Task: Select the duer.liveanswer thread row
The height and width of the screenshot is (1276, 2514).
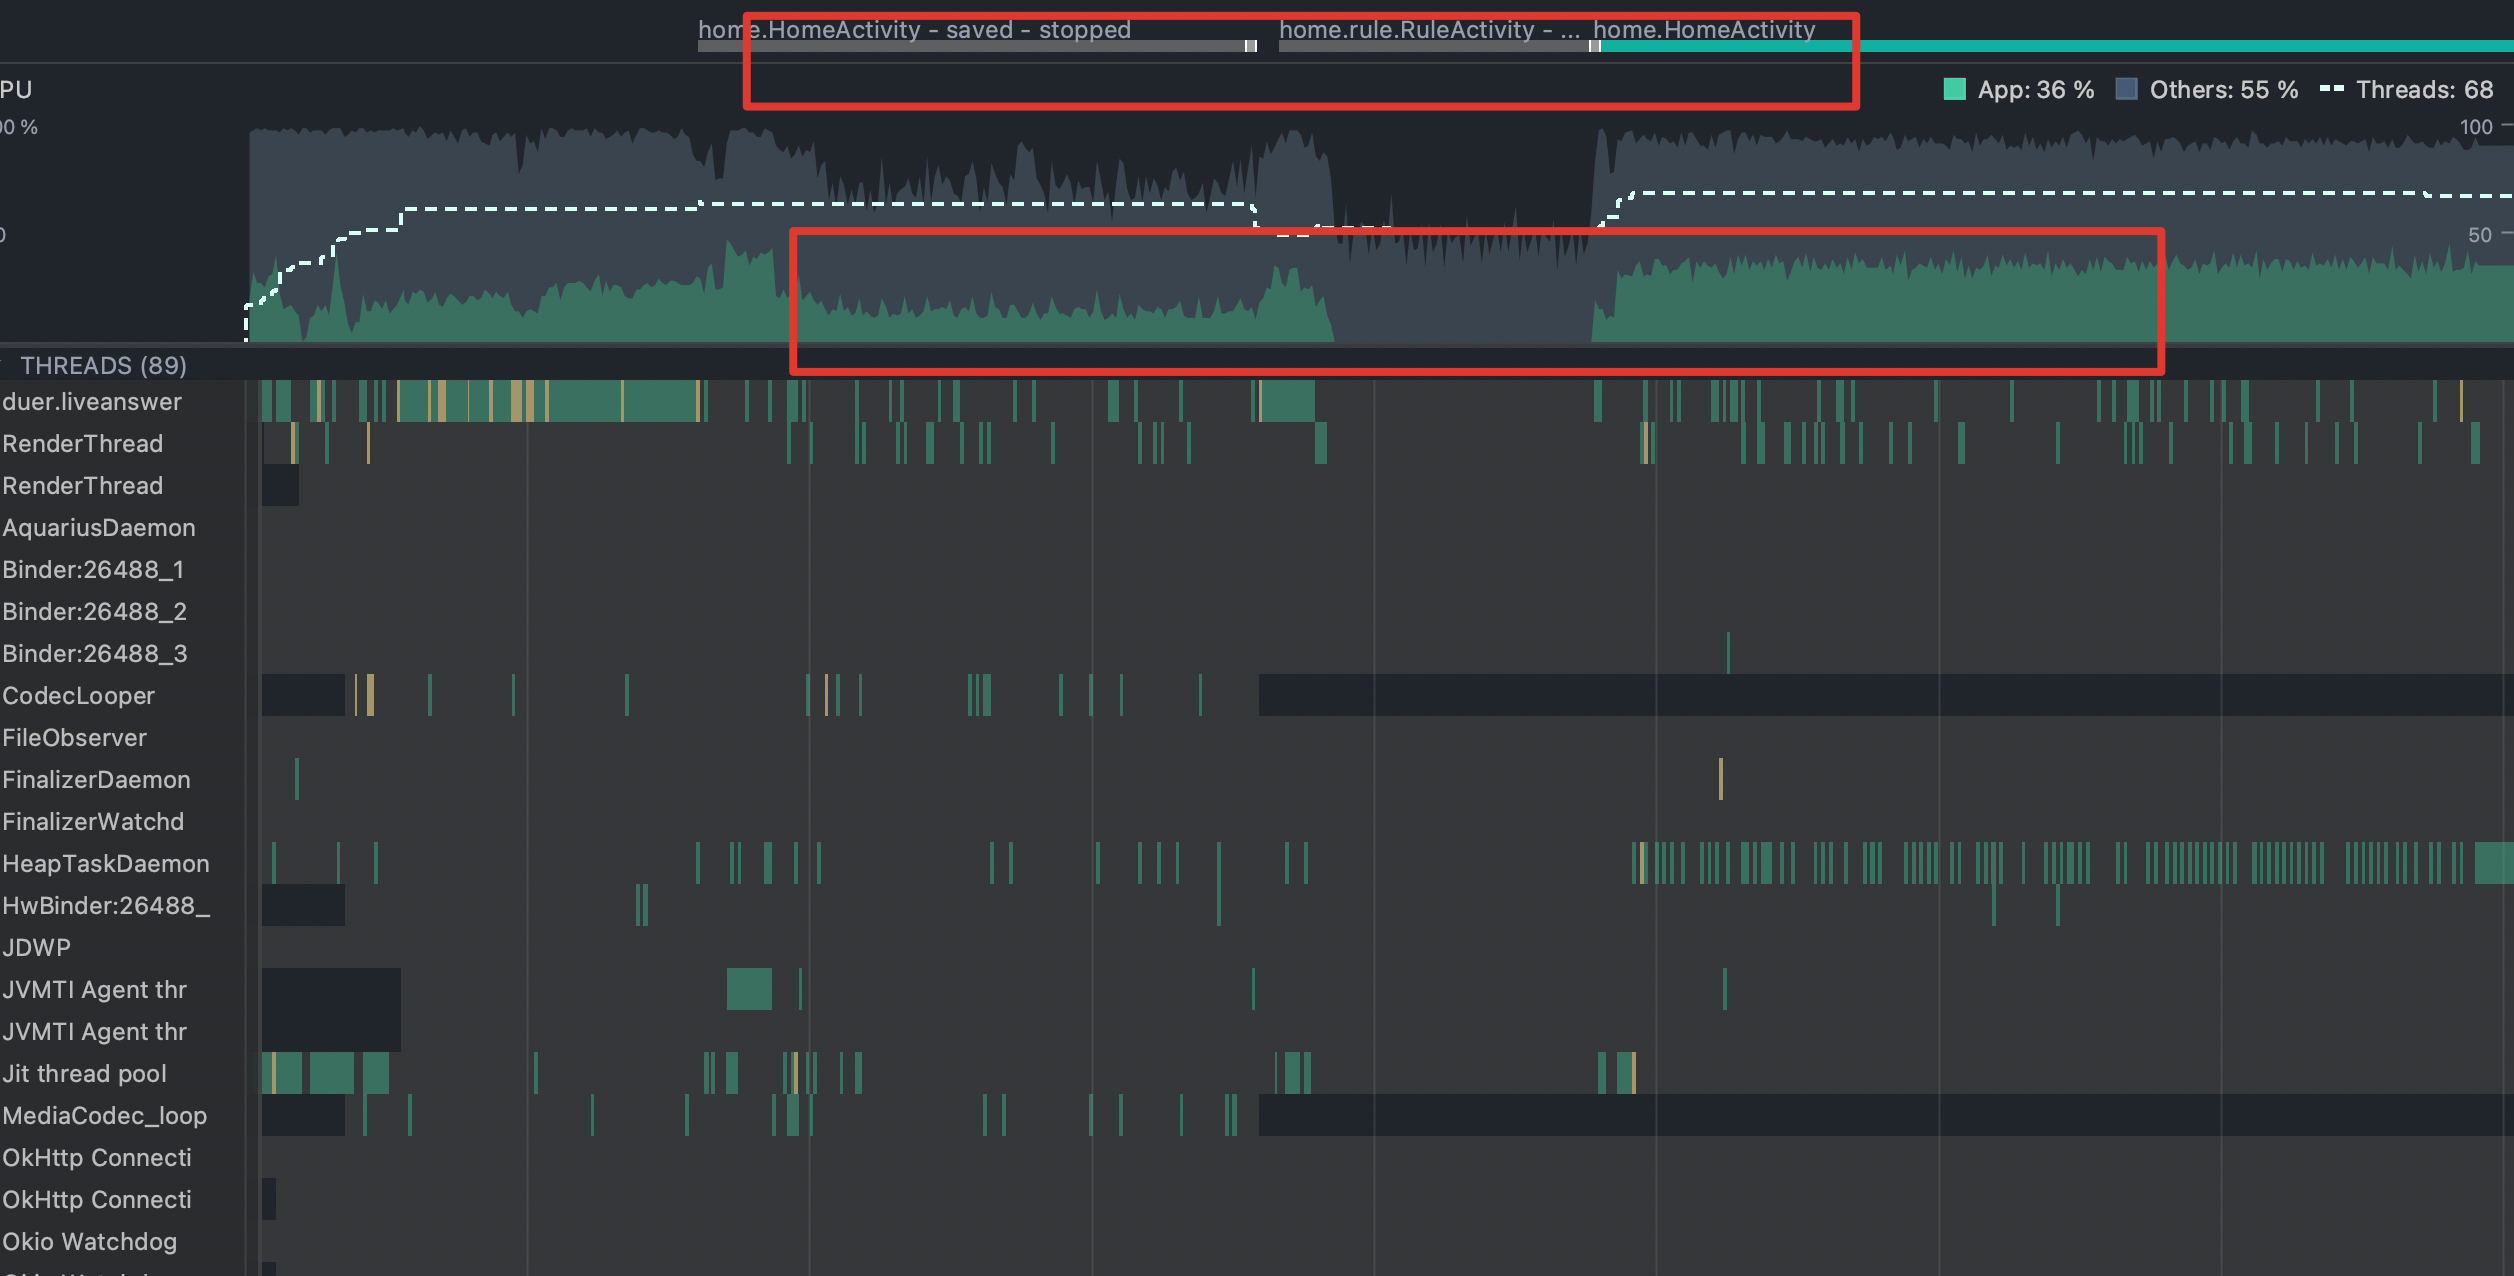Action: pos(93,401)
